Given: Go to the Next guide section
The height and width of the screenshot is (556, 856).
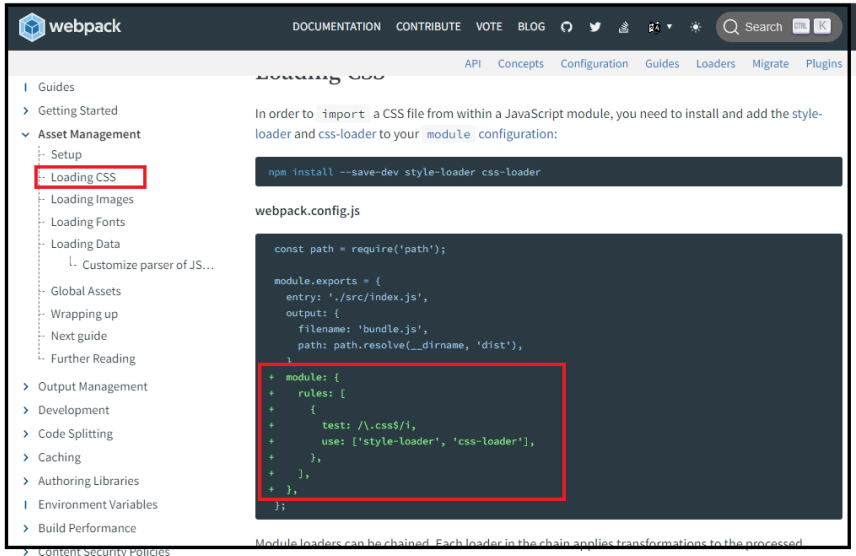Looking at the screenshot, I should 79,336.
